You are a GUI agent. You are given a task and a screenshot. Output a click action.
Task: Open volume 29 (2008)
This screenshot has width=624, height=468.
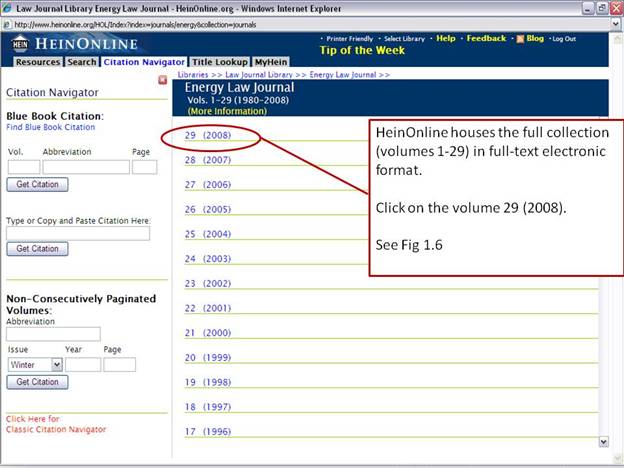(x=208, y=135)
